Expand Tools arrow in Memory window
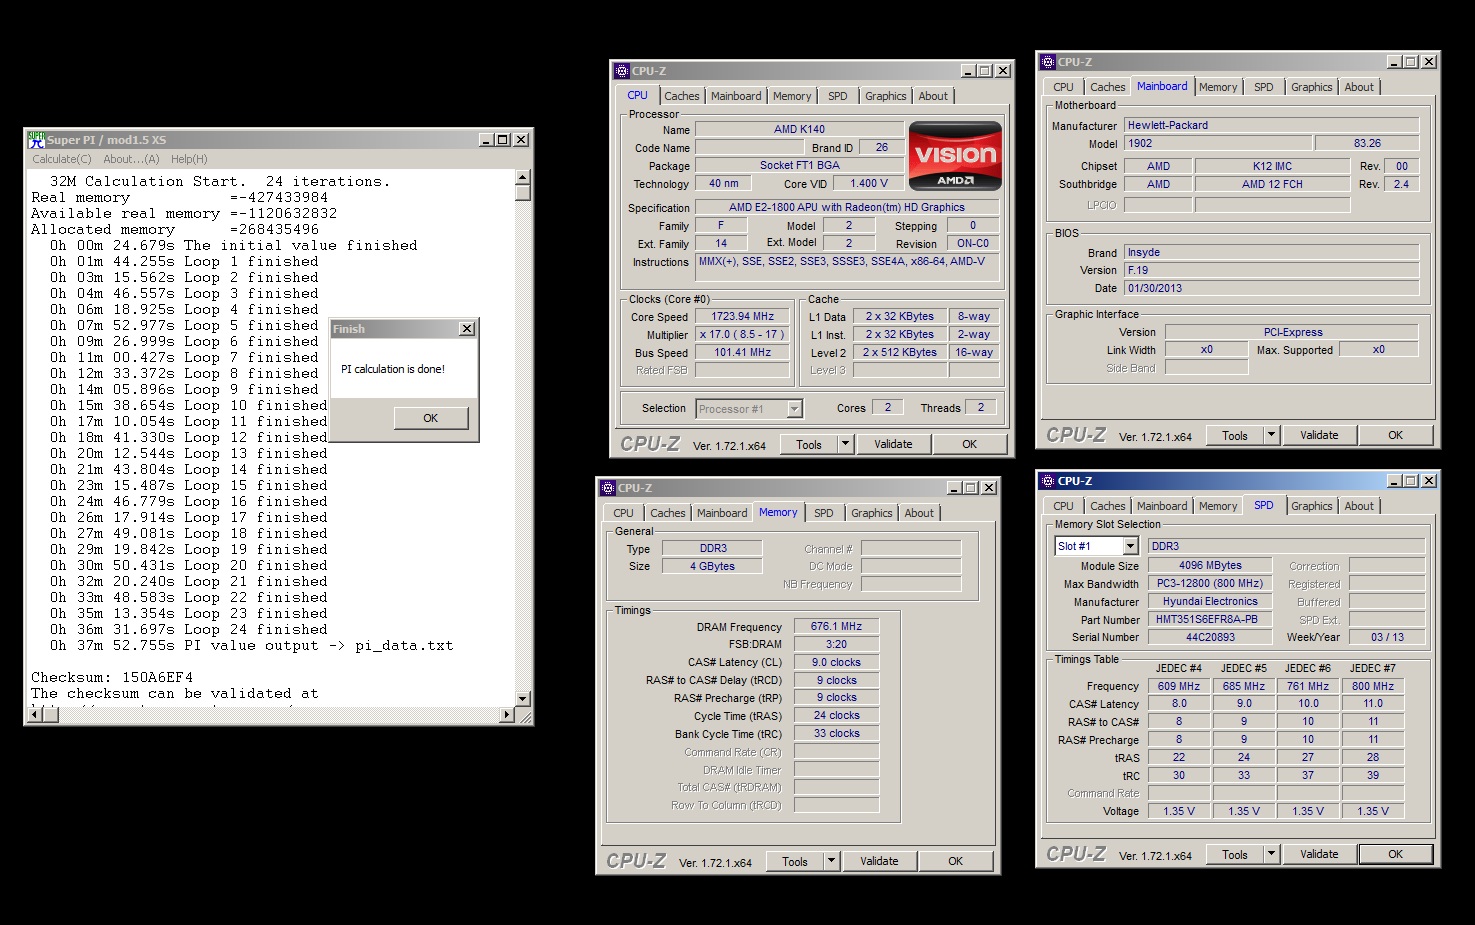 [831, 861]
